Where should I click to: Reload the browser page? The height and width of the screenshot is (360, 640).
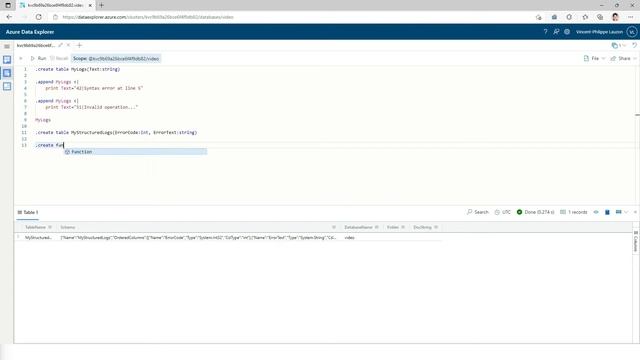[x=38, y=17]
